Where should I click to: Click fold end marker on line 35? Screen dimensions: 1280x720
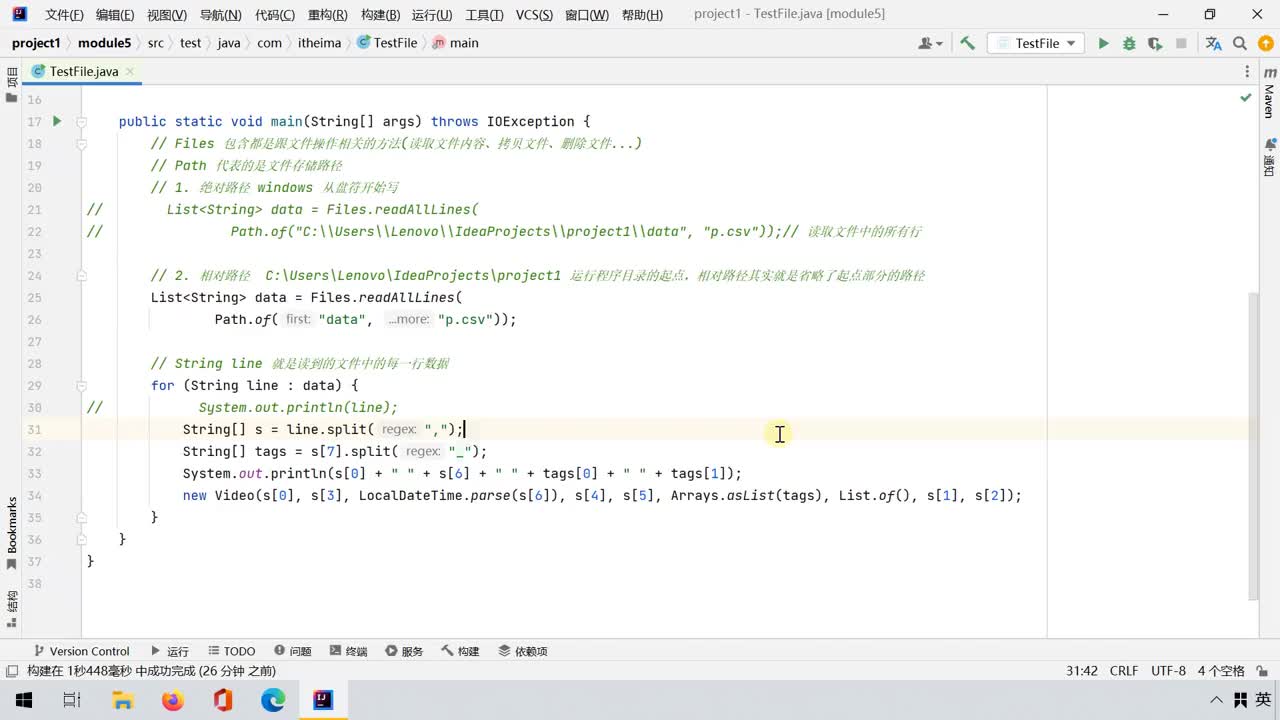(x=82, y=518)
